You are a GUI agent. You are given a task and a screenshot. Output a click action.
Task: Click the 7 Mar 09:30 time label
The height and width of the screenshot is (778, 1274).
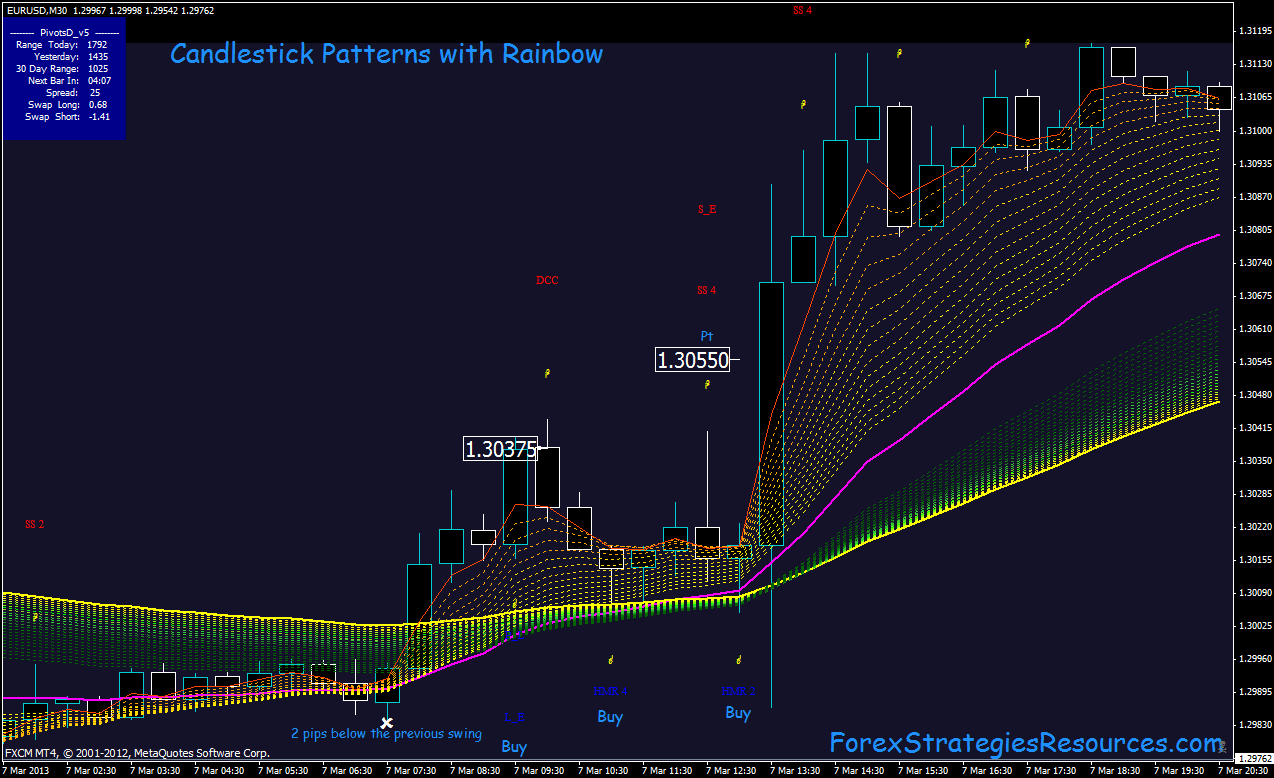[539, 771]
